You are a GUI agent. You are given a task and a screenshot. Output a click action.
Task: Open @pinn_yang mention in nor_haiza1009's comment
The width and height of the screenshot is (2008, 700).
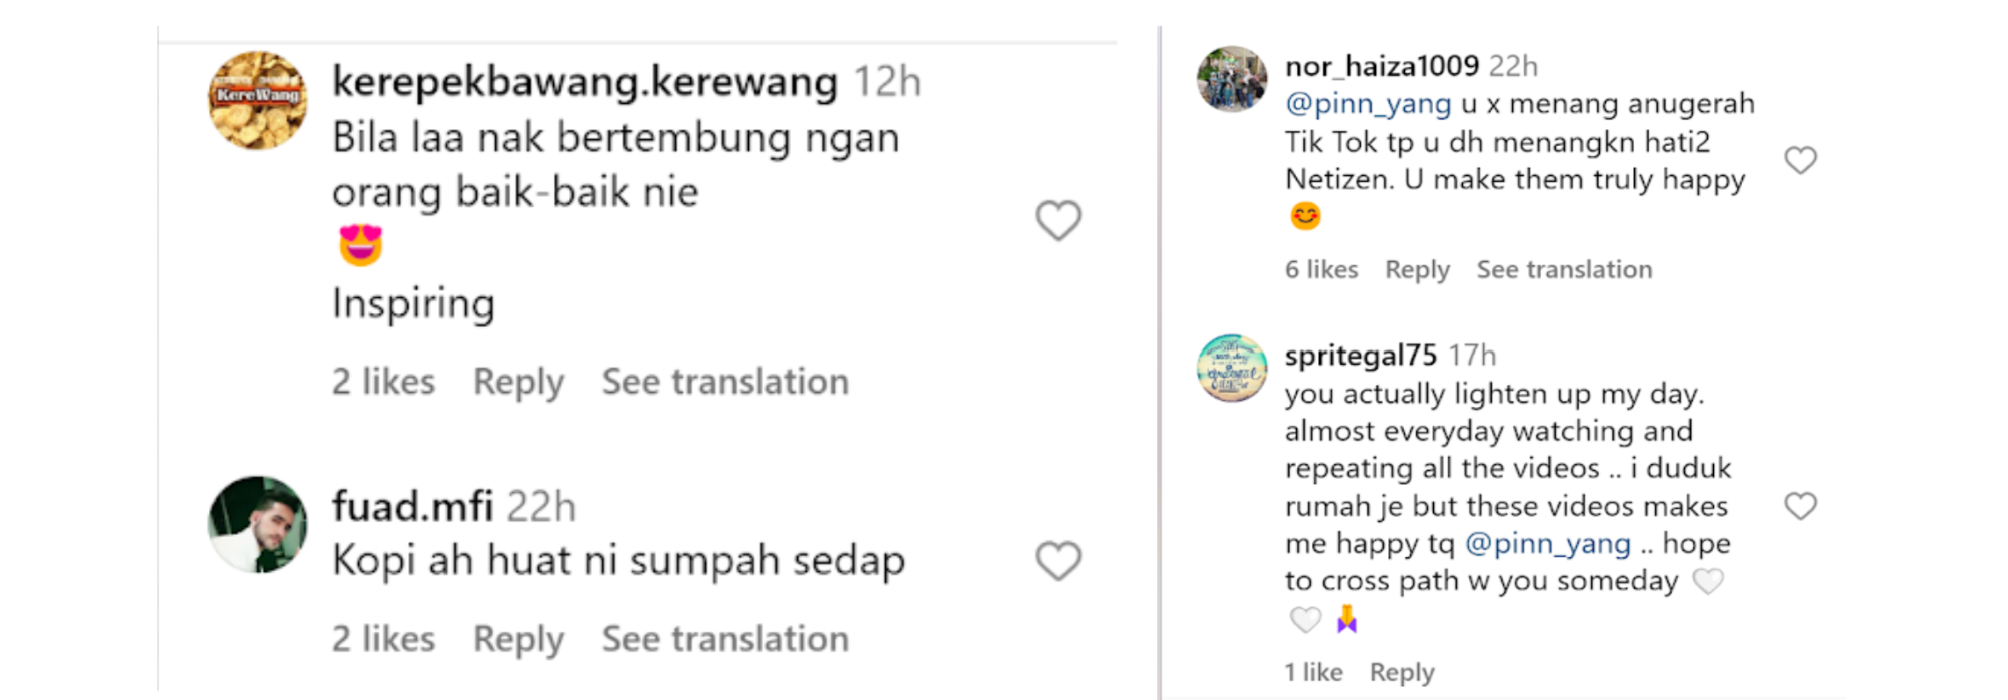tap(1367, 104)
